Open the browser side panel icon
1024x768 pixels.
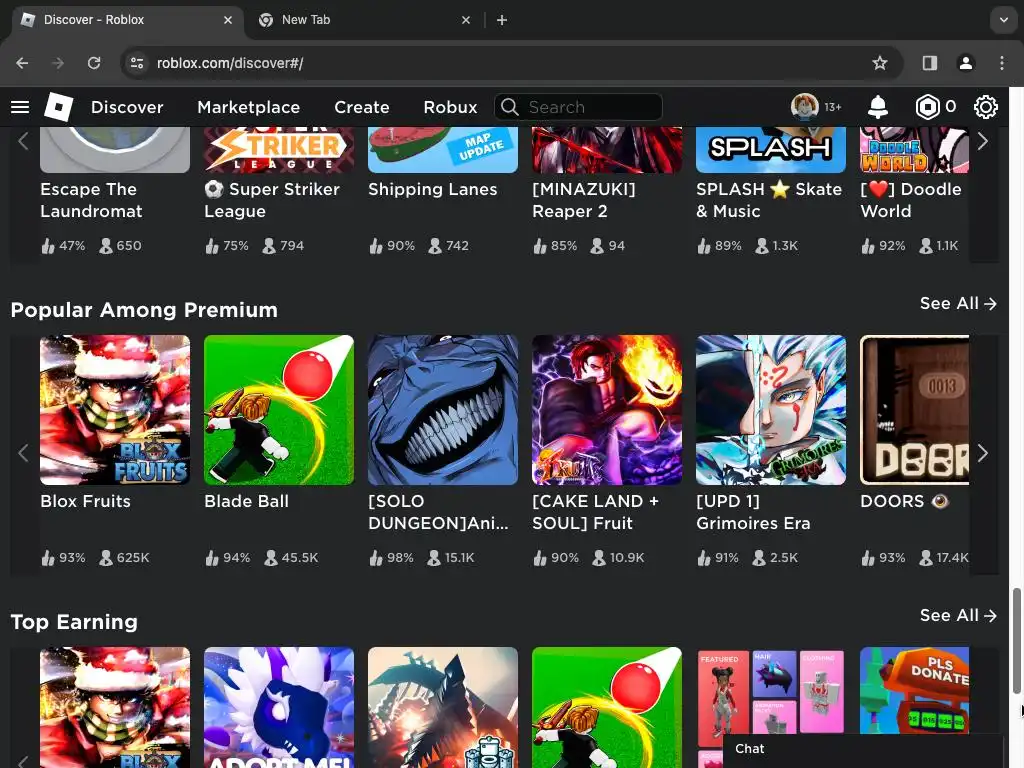pos(929,63)
